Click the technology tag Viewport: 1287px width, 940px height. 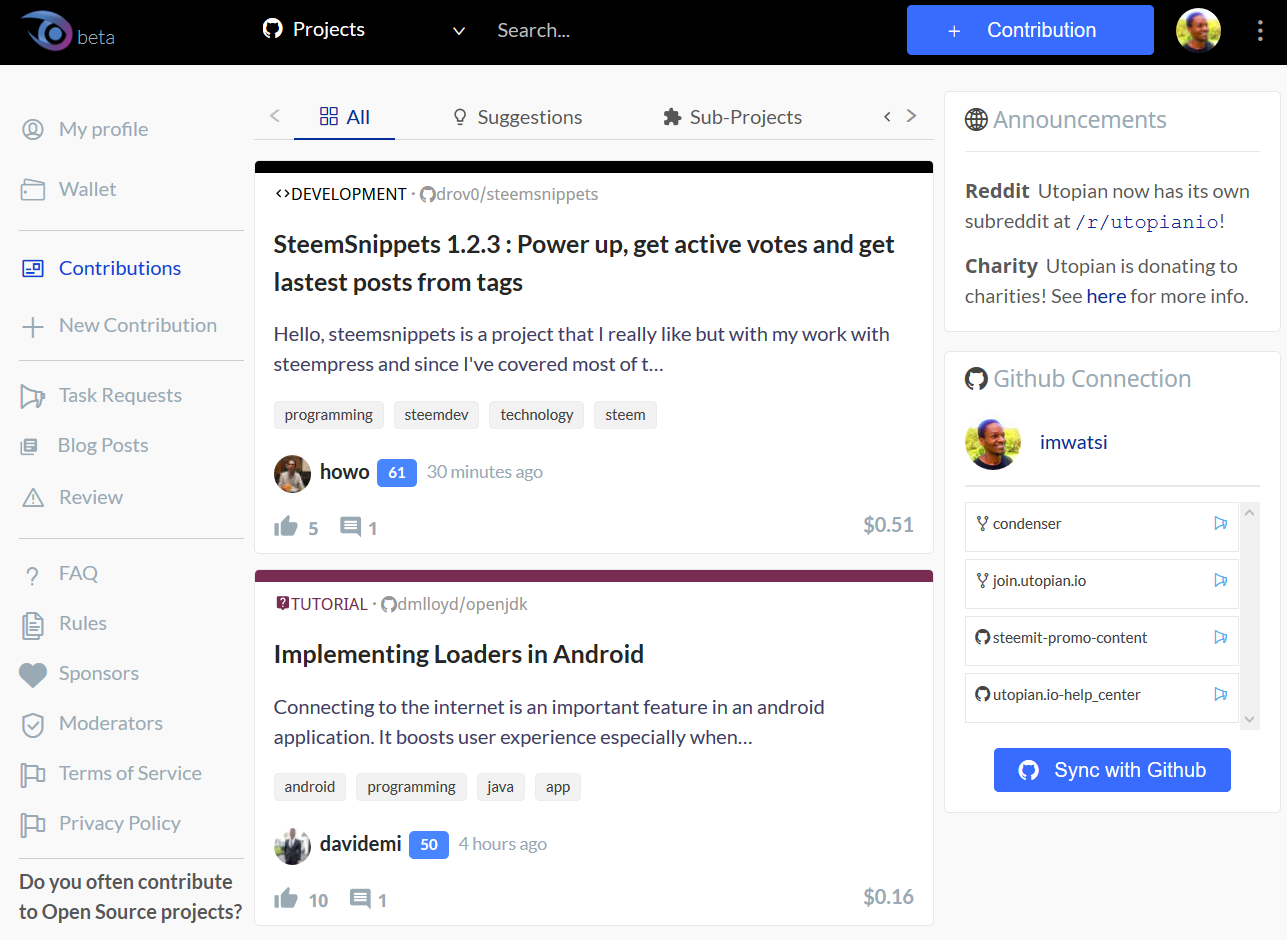pyautogui.click(x=537, y=415)
